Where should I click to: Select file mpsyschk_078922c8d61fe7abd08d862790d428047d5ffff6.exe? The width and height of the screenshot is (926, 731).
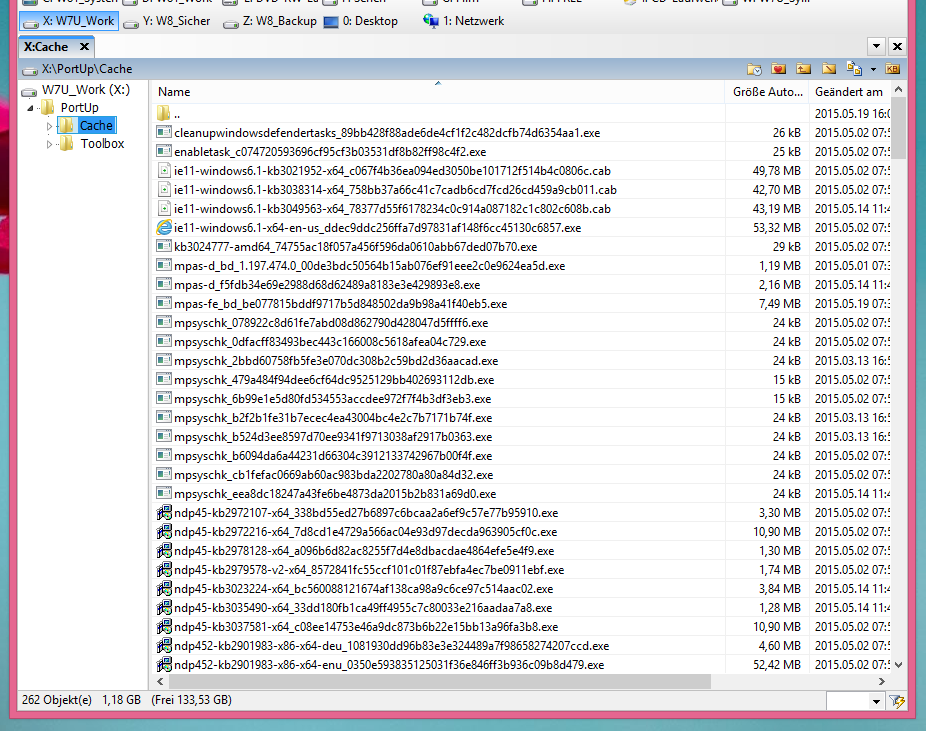click(x=331, y=322)
